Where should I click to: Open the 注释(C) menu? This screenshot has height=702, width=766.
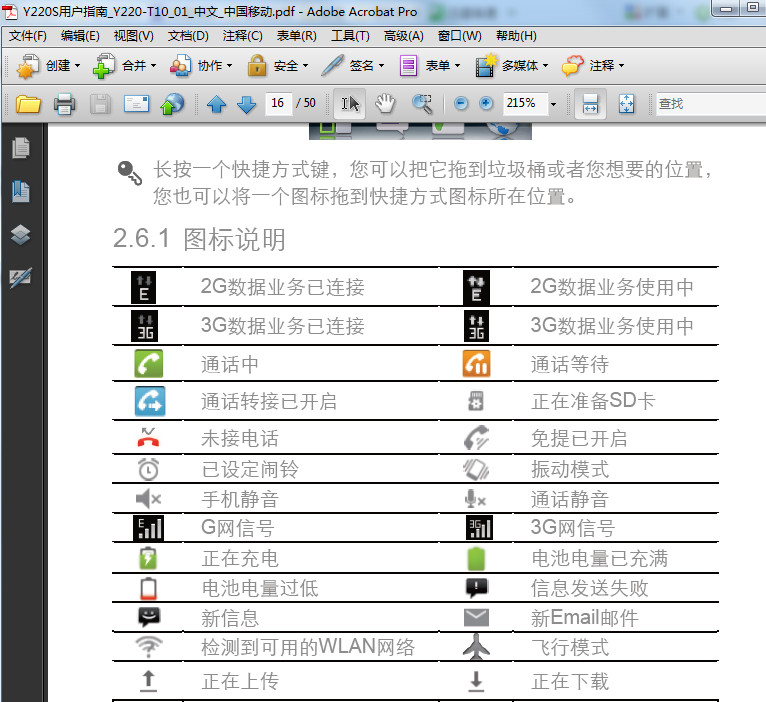(x=242, y=36)
